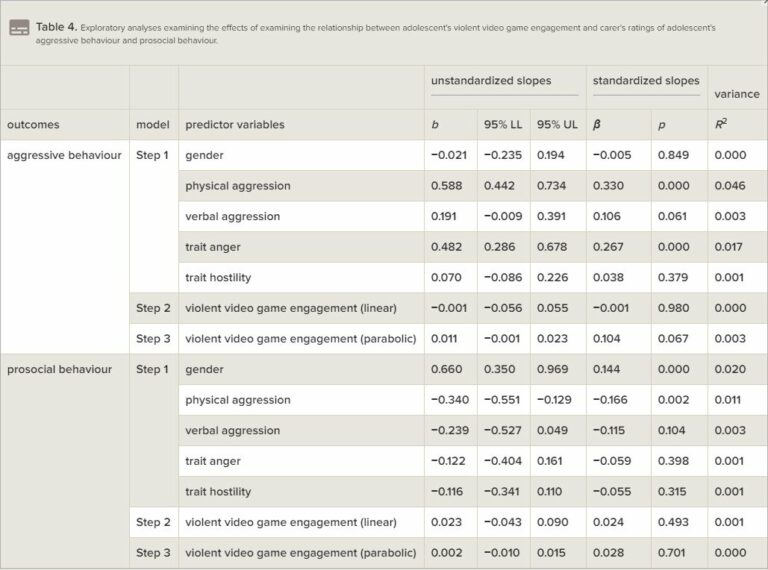Select the b value 0.660 cell
The height and width of the screenshot is (570, 768).
(446, 370)
